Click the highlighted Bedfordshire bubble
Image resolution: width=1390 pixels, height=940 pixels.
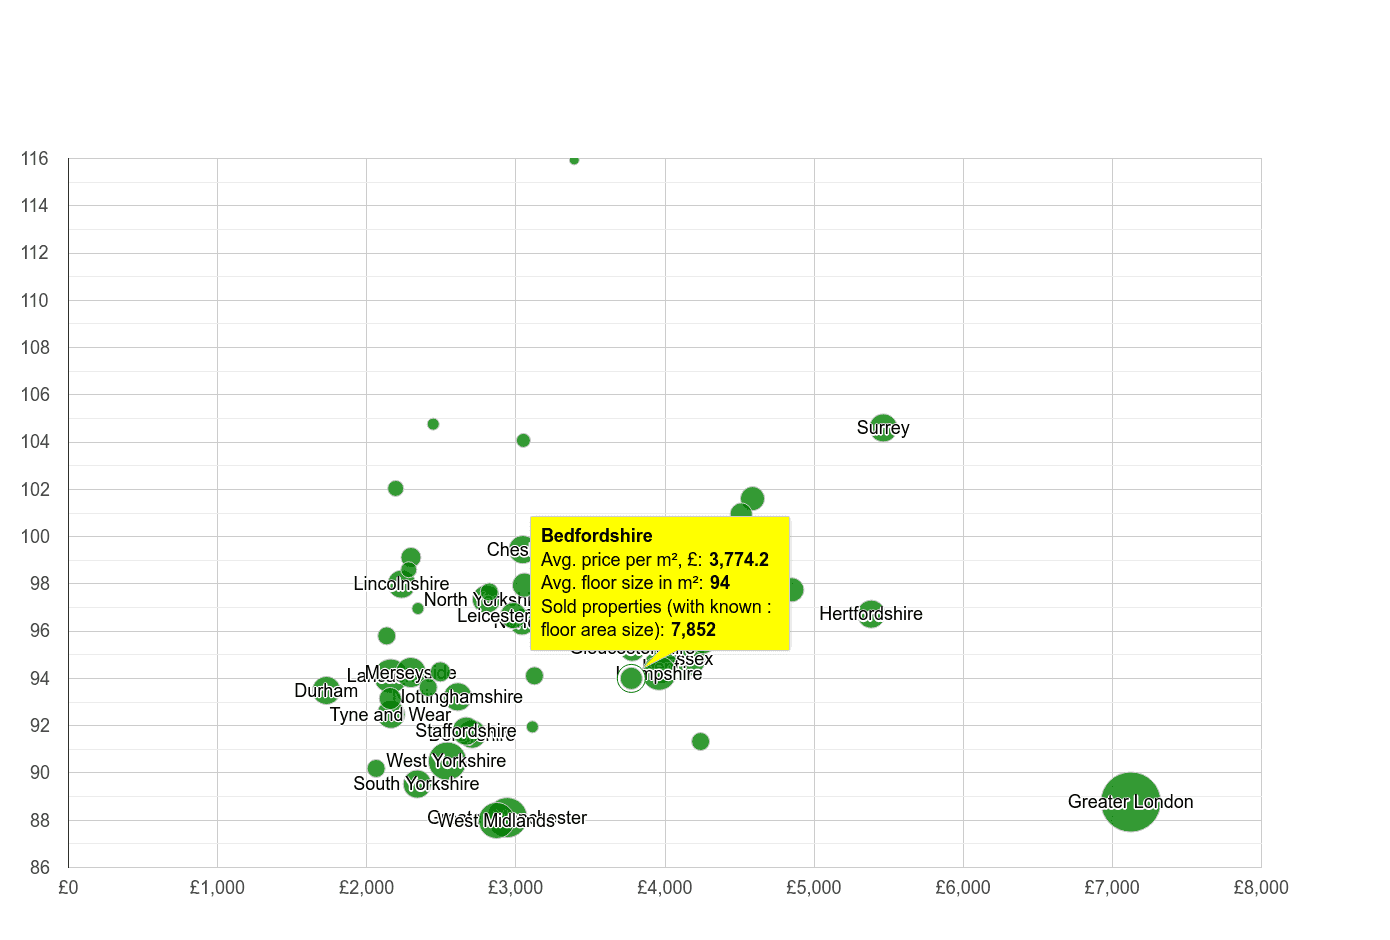(632, 678)
